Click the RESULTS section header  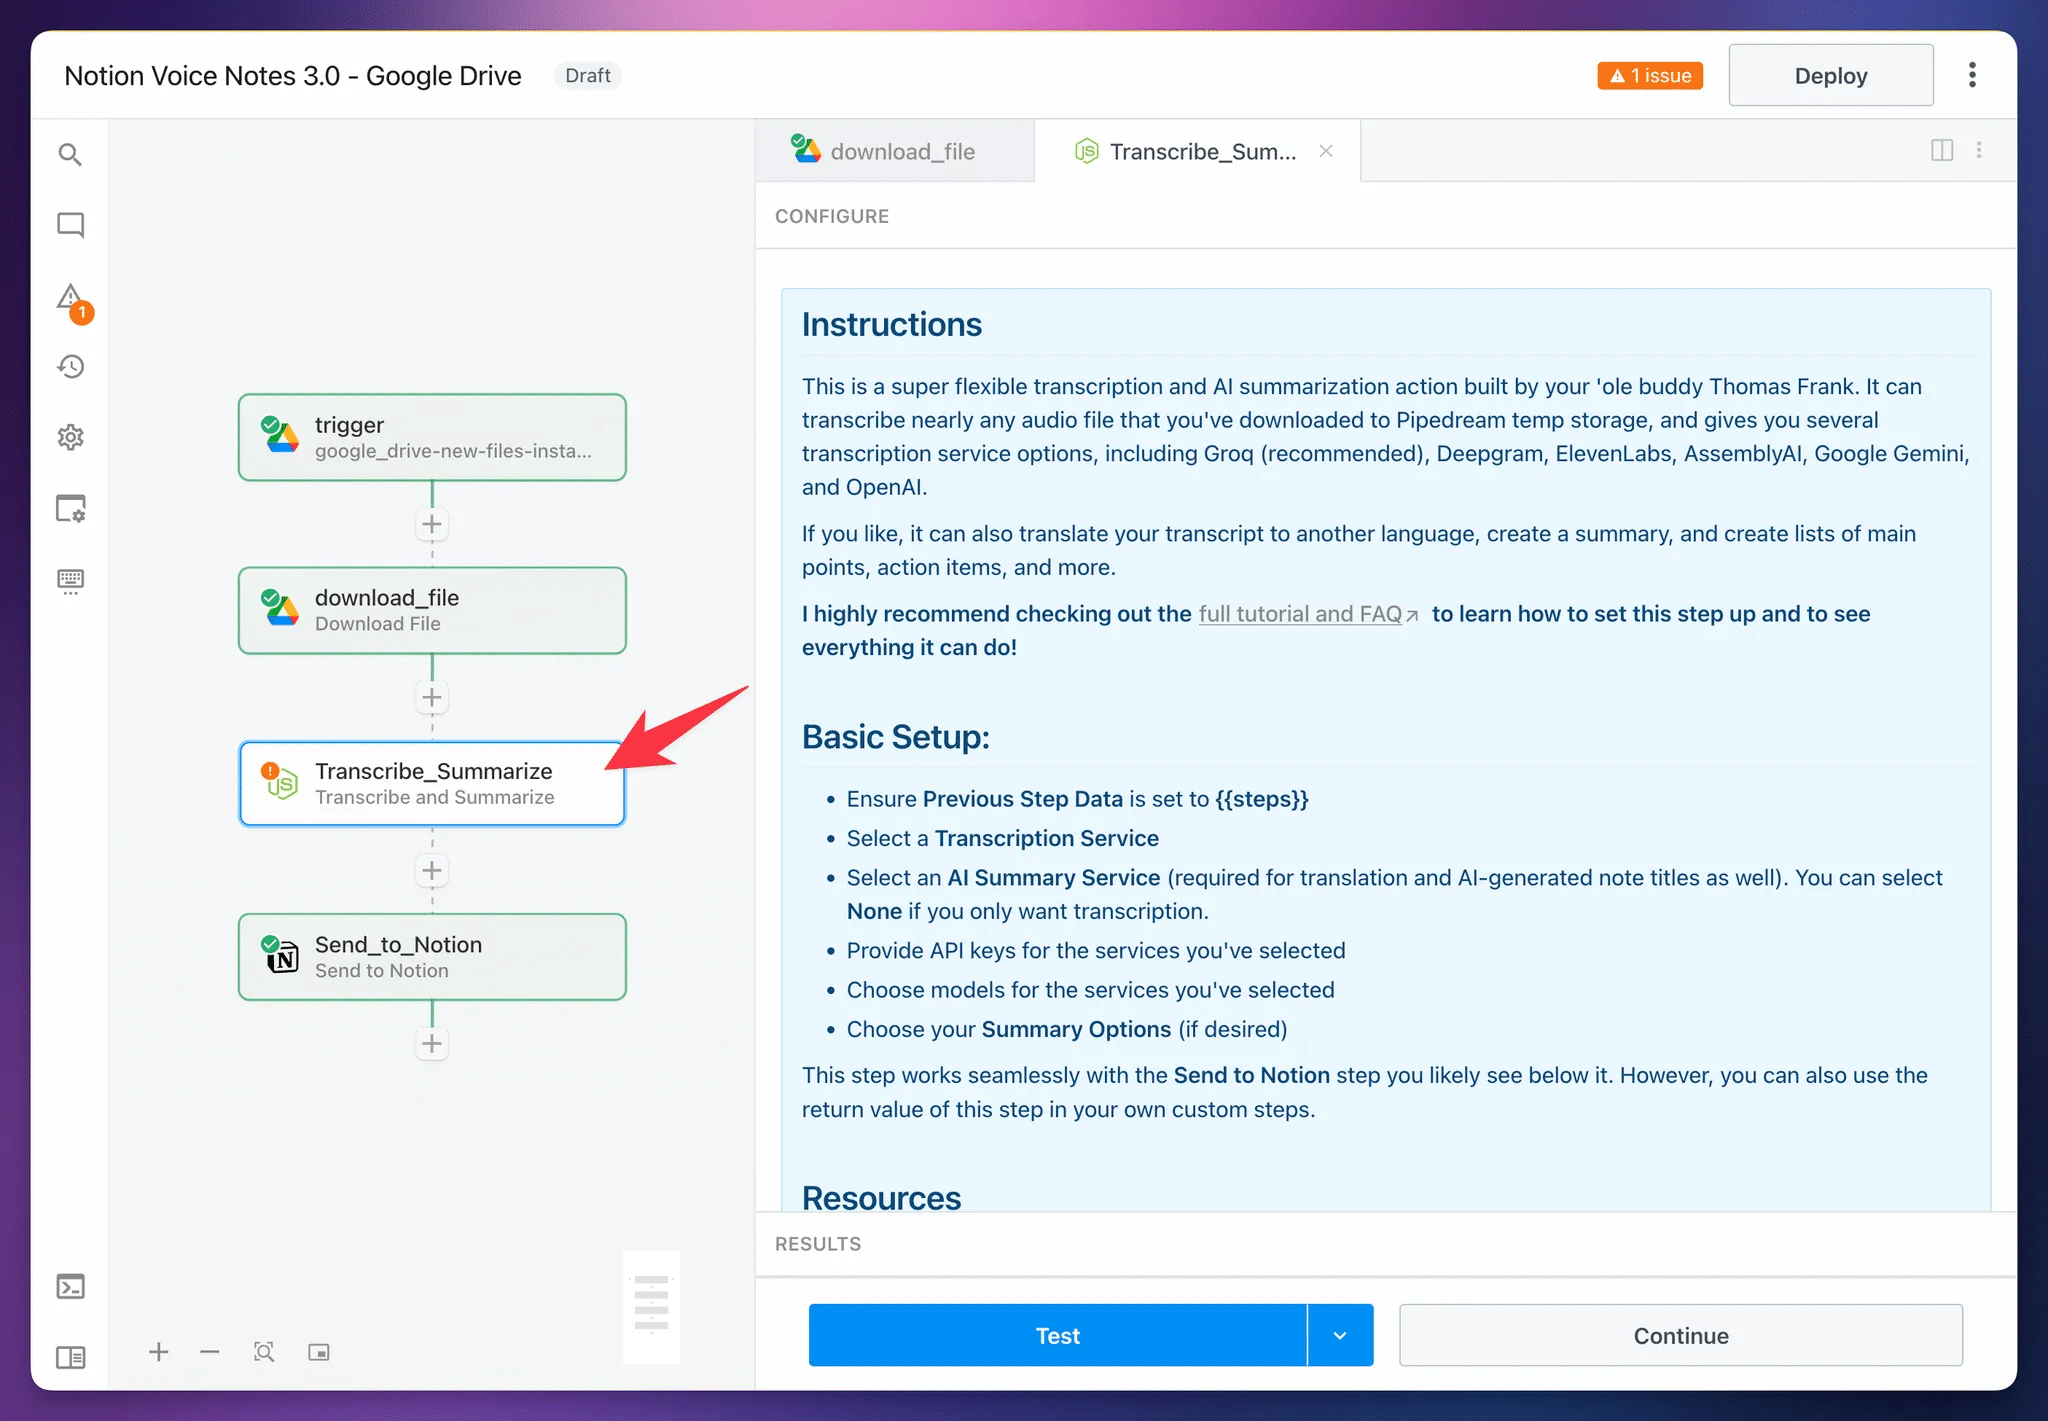[x=818, y=1244]
